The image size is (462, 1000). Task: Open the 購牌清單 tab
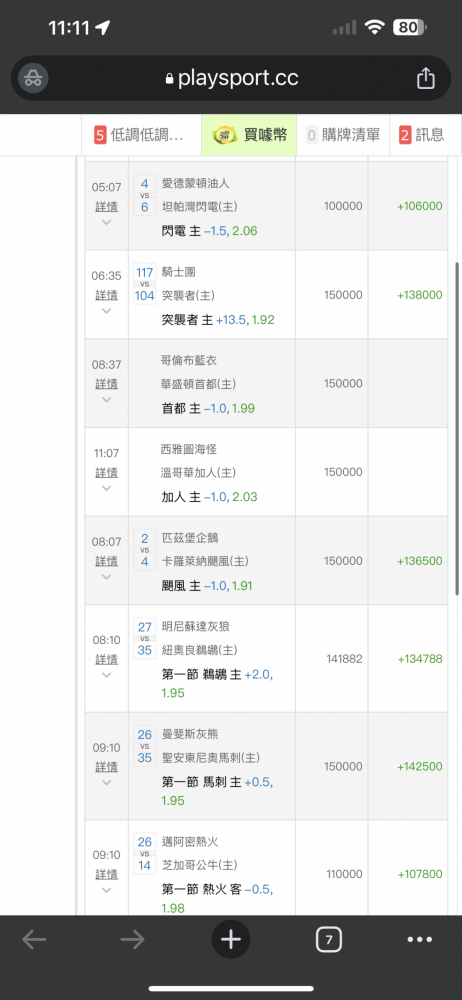(x=343, y=135)
